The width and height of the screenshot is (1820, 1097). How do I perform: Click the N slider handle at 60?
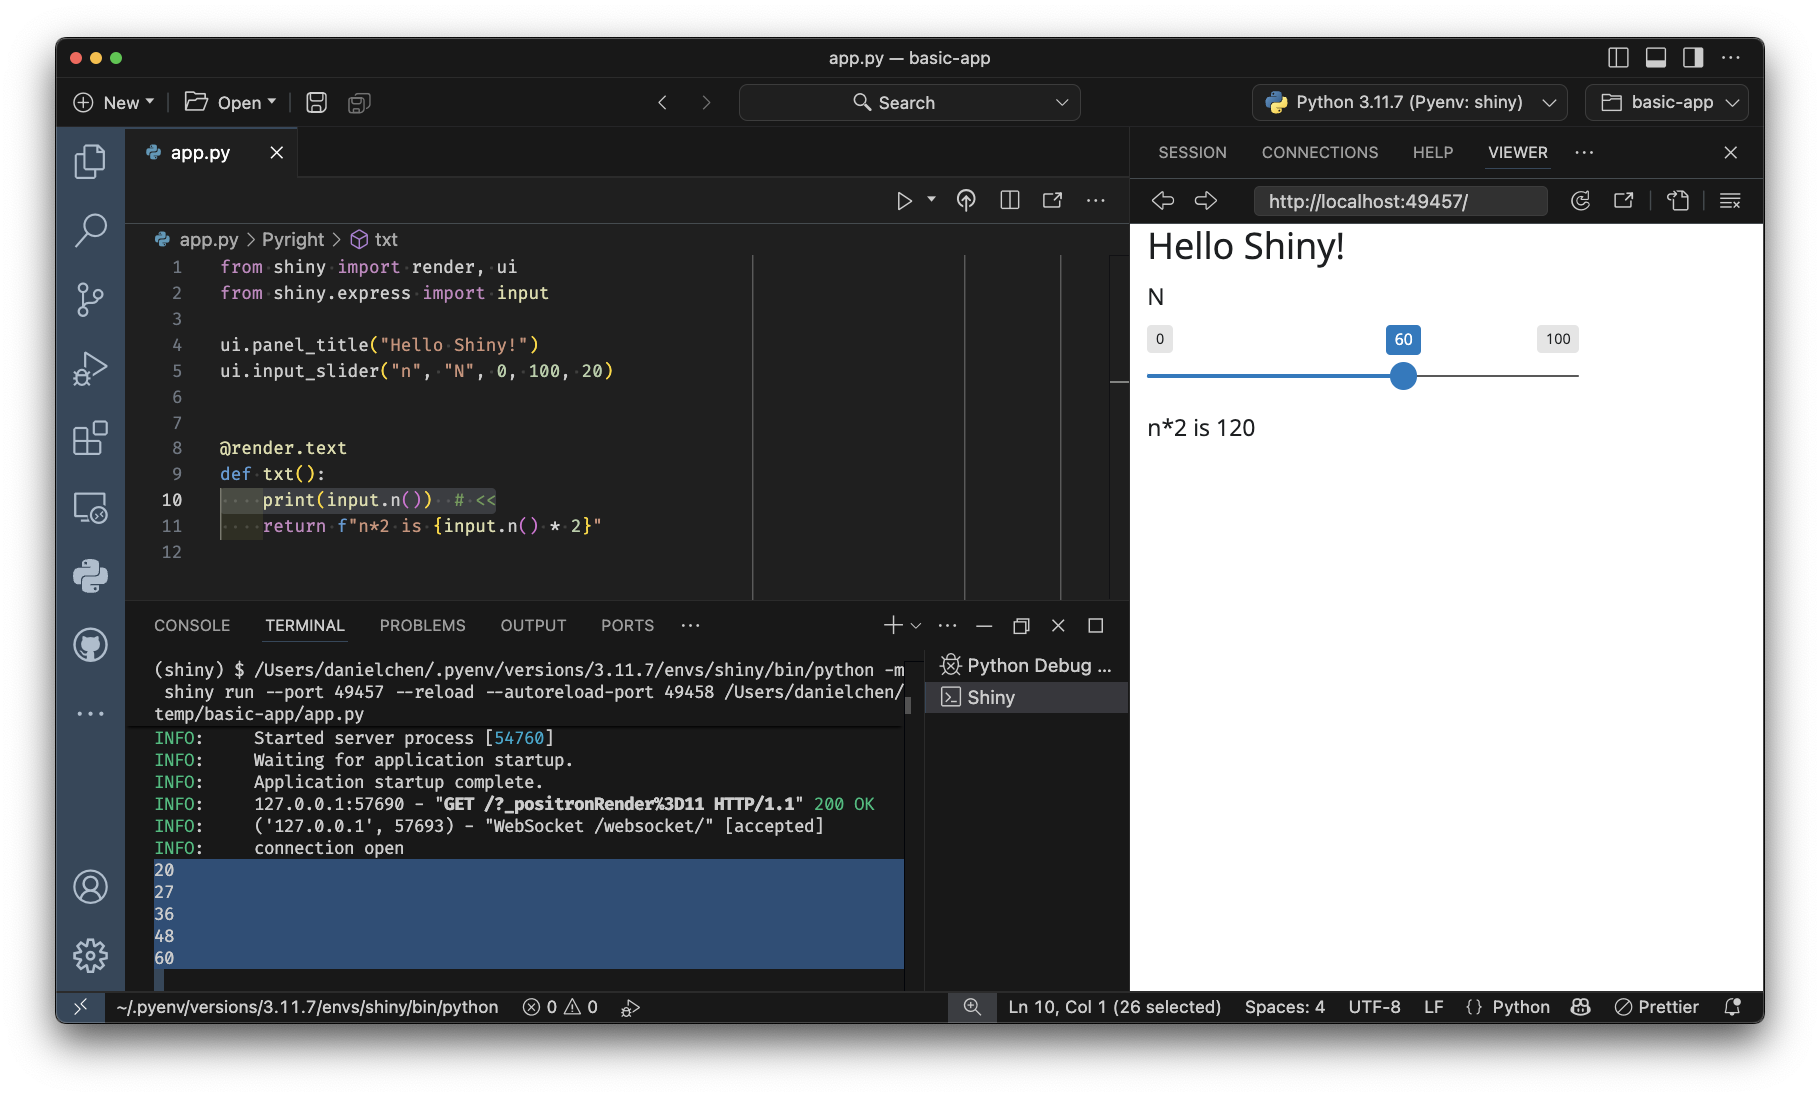tap(1403, 376)
